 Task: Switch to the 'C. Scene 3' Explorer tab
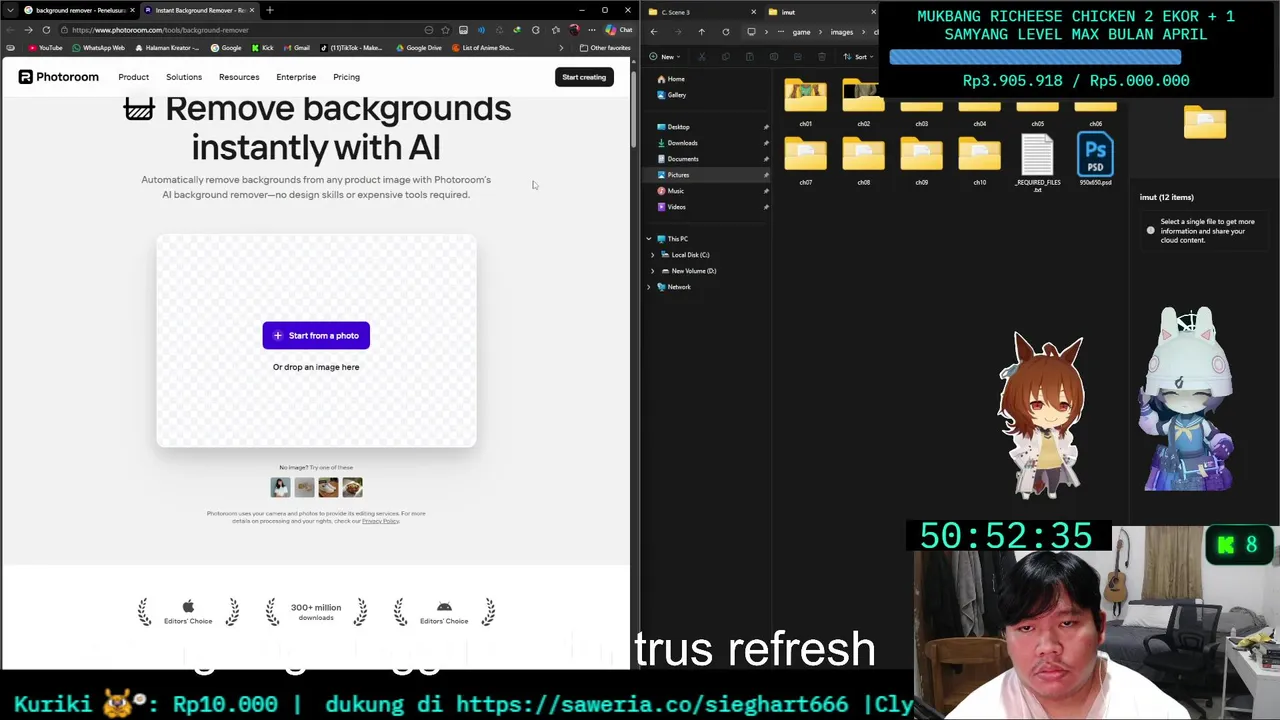[700, 12]
